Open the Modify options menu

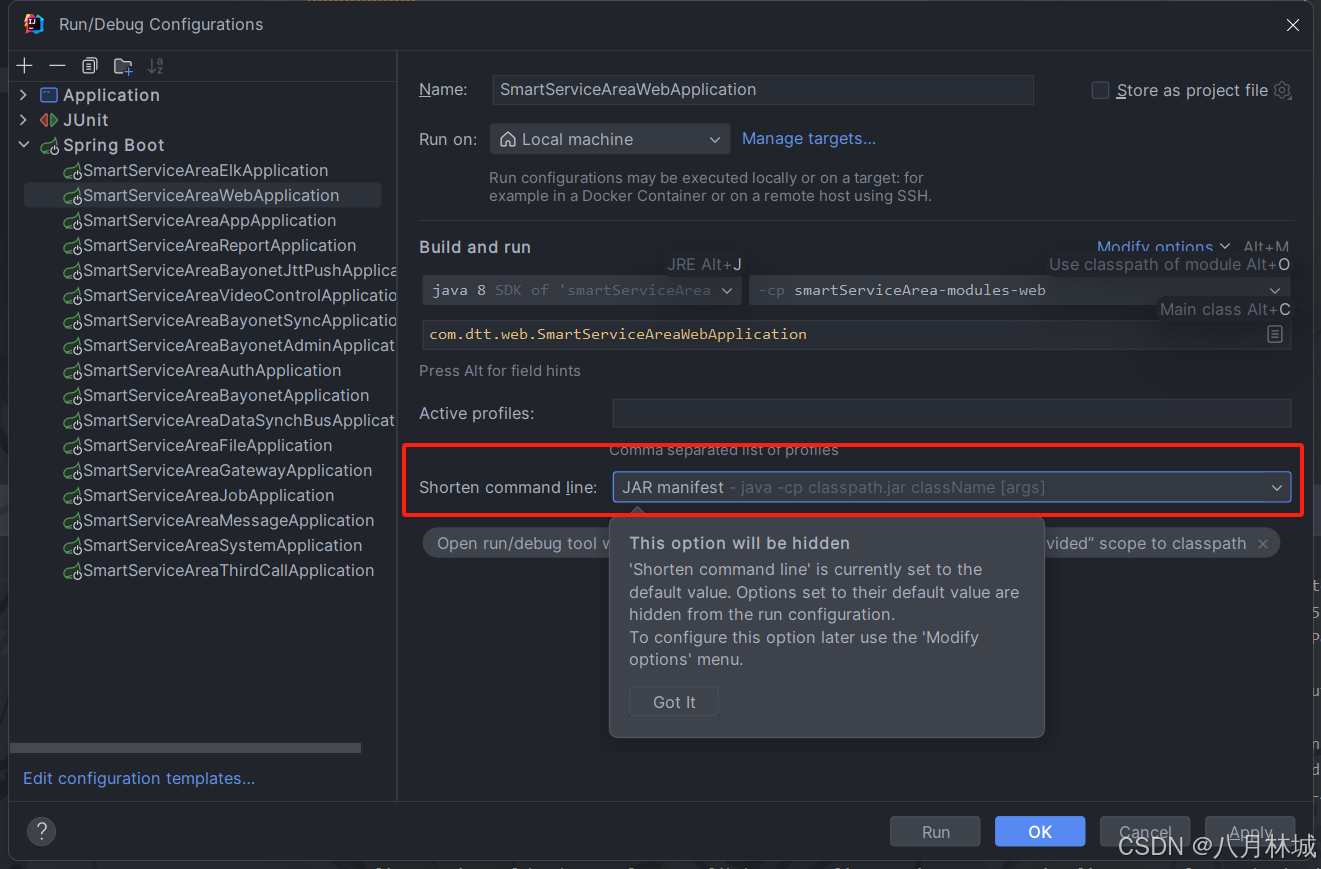pyautogui.click(x=1163, y=247)
